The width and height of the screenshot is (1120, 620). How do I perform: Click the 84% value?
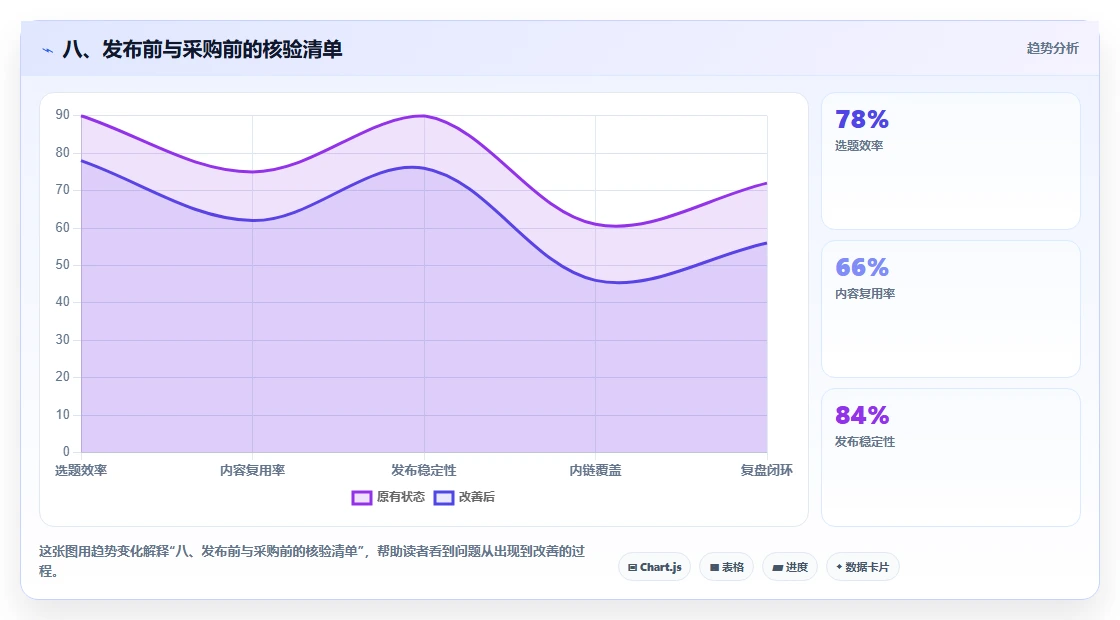coord(861,415)
